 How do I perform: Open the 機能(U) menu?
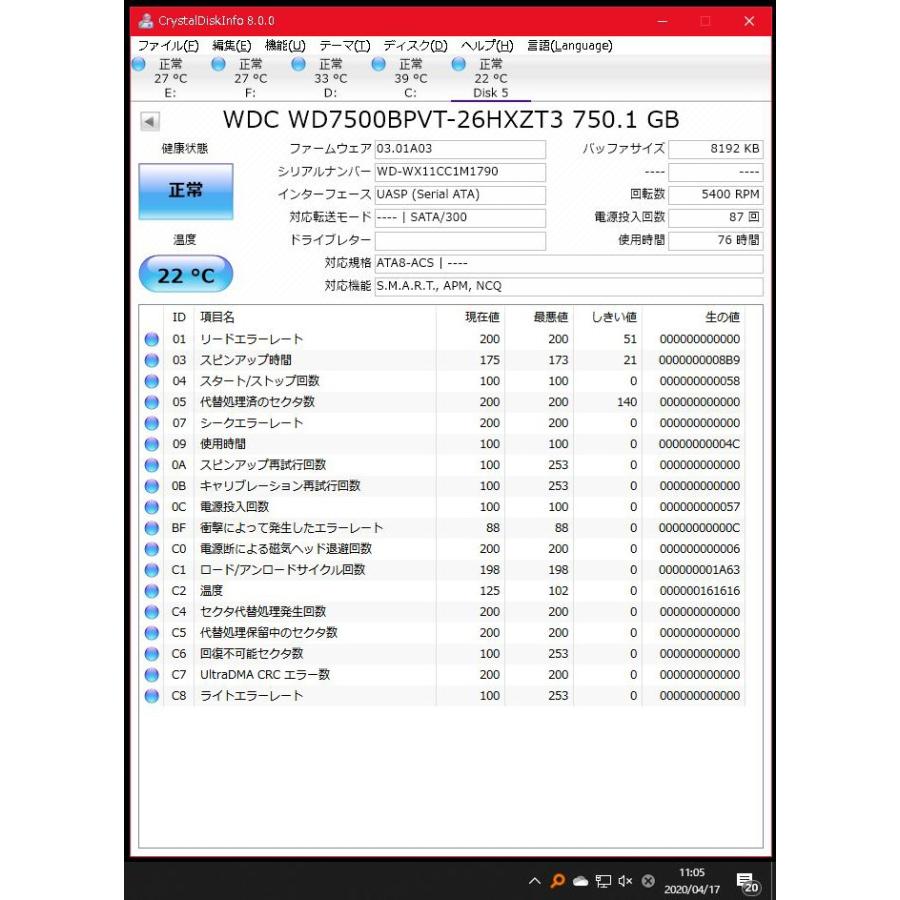tap(285, 45)
